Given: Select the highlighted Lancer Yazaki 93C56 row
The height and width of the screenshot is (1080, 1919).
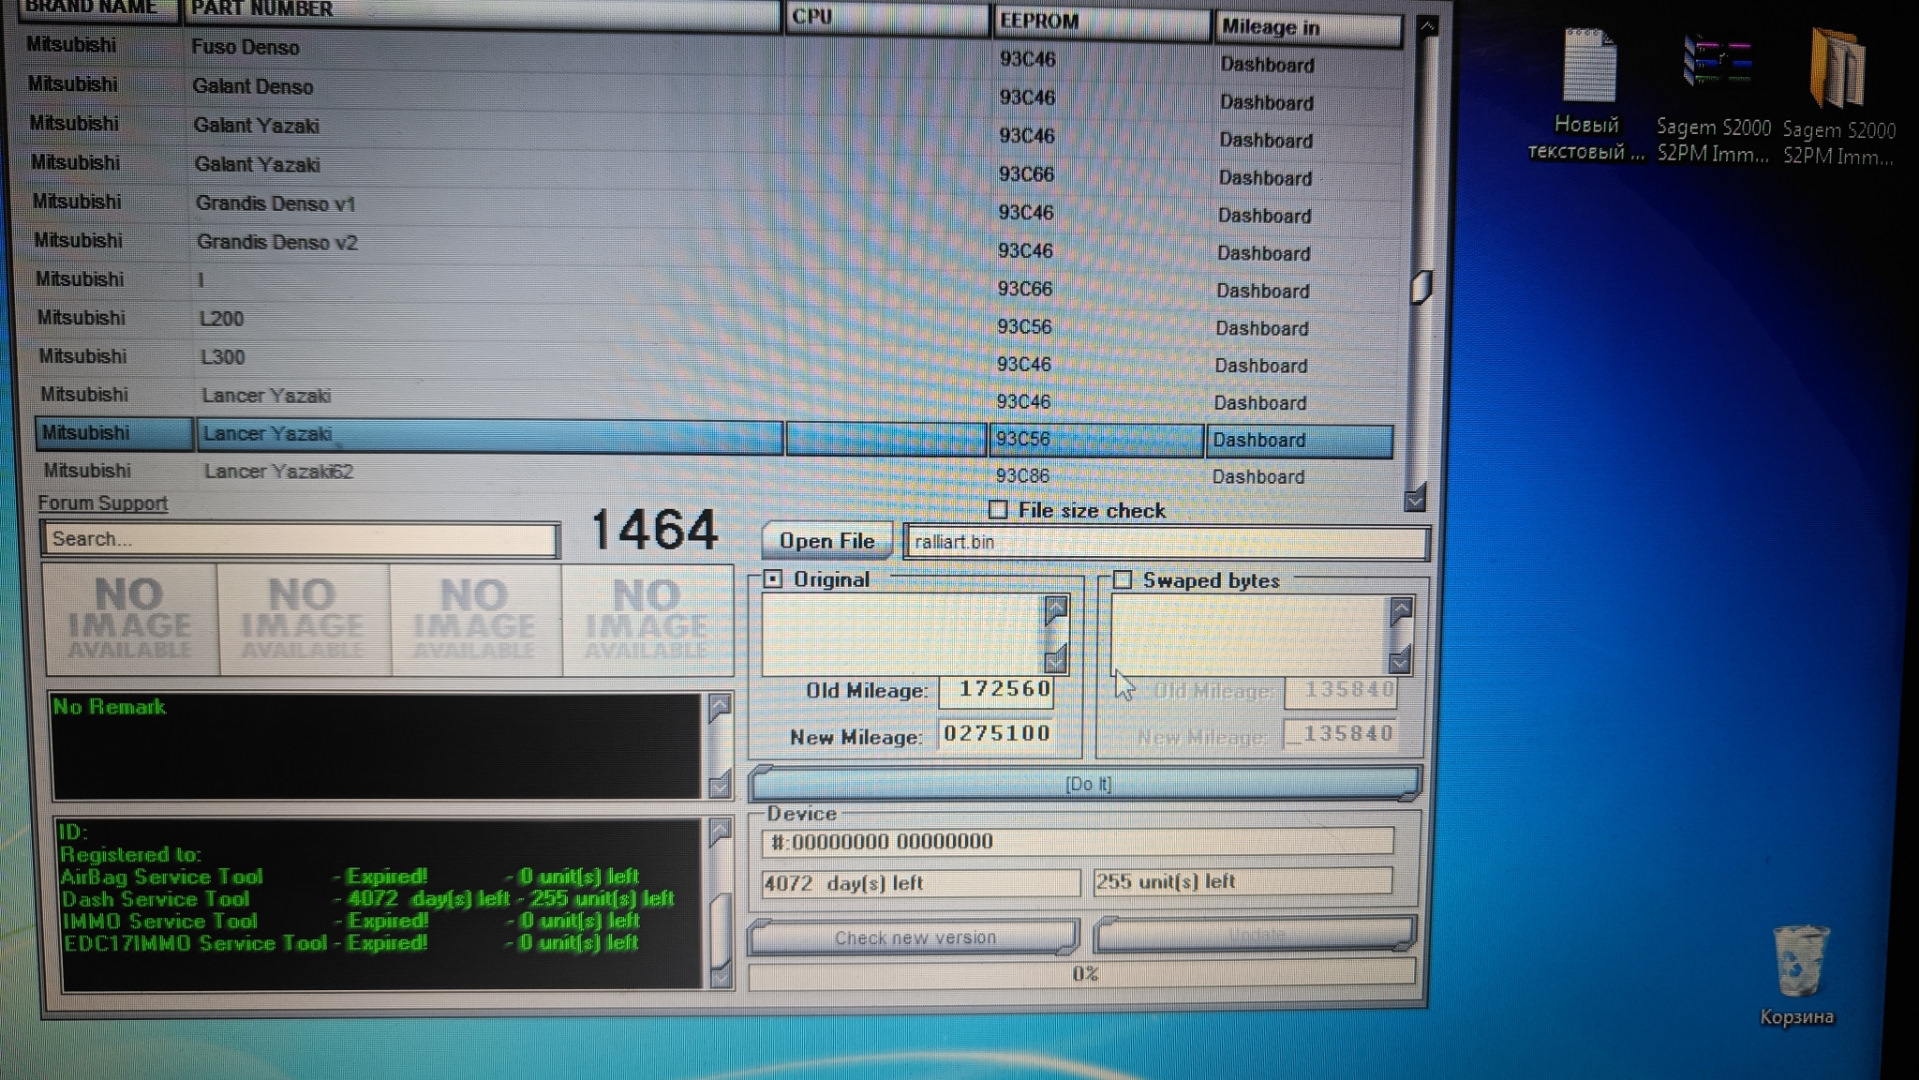Looking at the screenshot, I should point(714,437).
